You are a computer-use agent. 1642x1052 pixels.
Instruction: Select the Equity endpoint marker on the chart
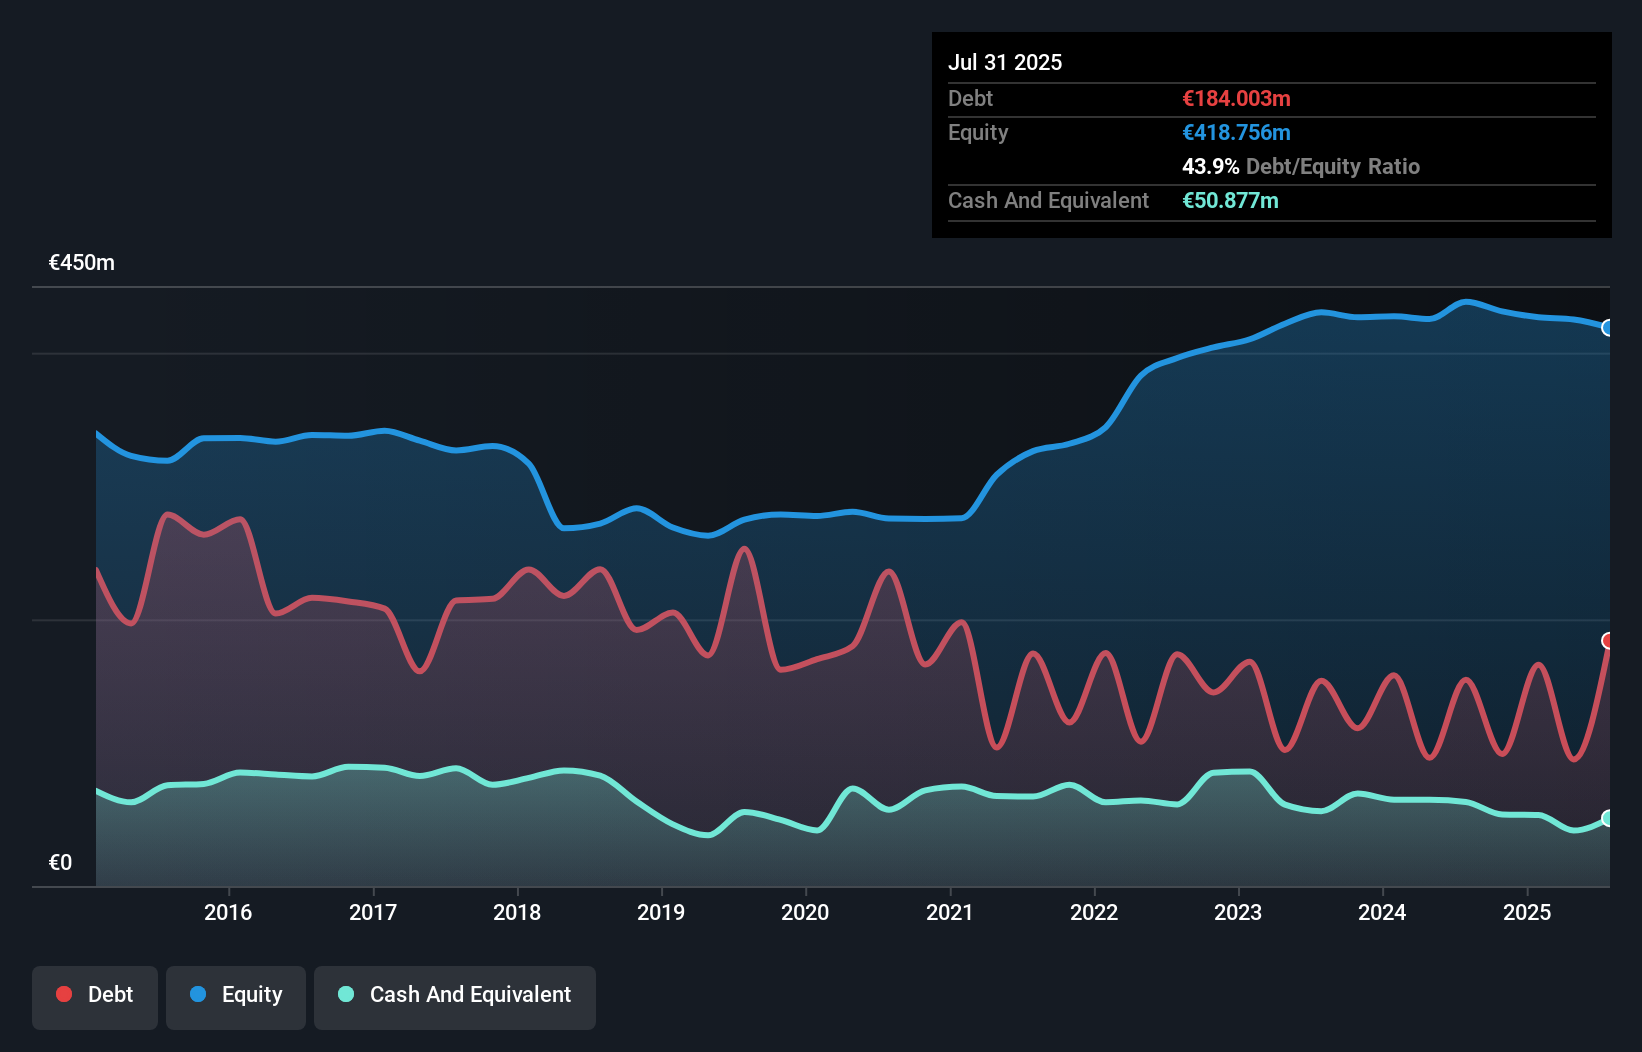1608,327
